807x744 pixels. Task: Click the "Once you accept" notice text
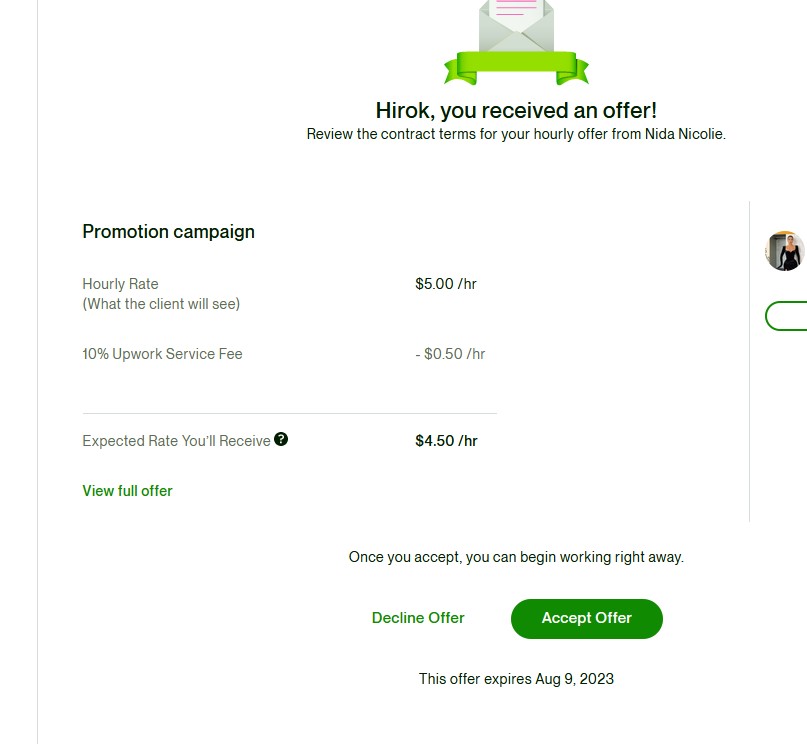[x=516, y=557]
